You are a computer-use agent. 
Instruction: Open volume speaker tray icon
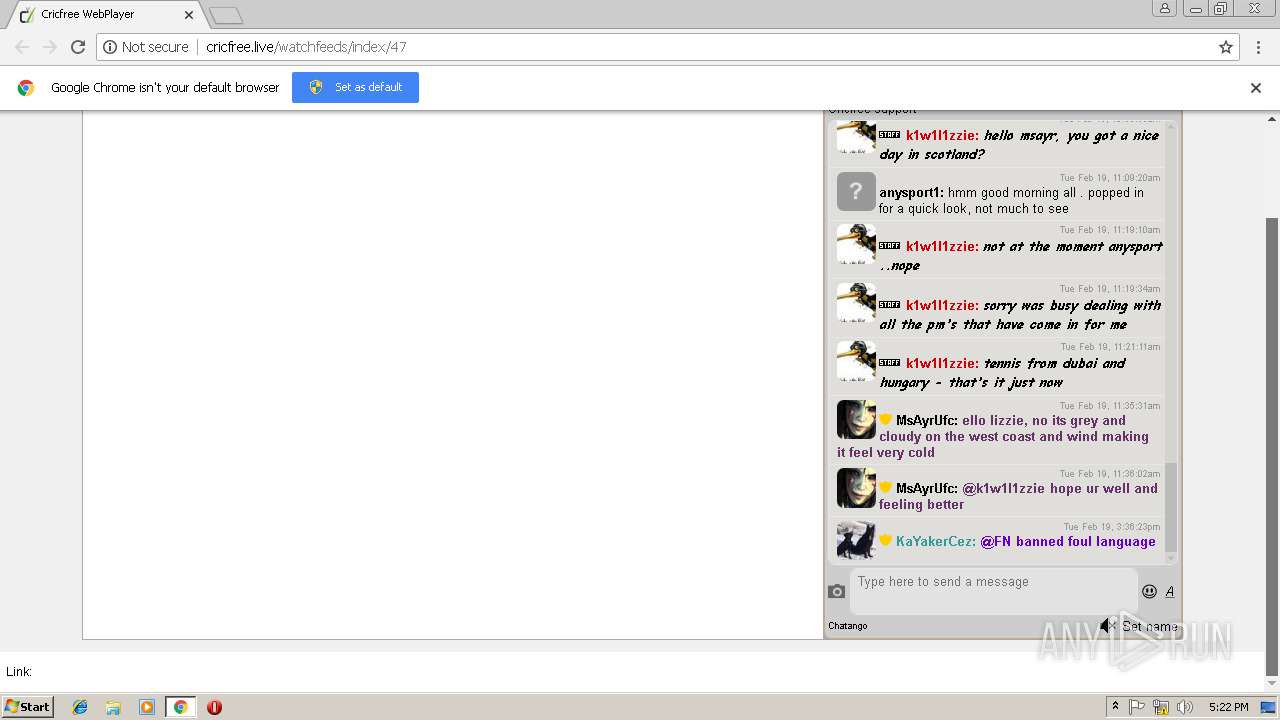click(1185, 707)
